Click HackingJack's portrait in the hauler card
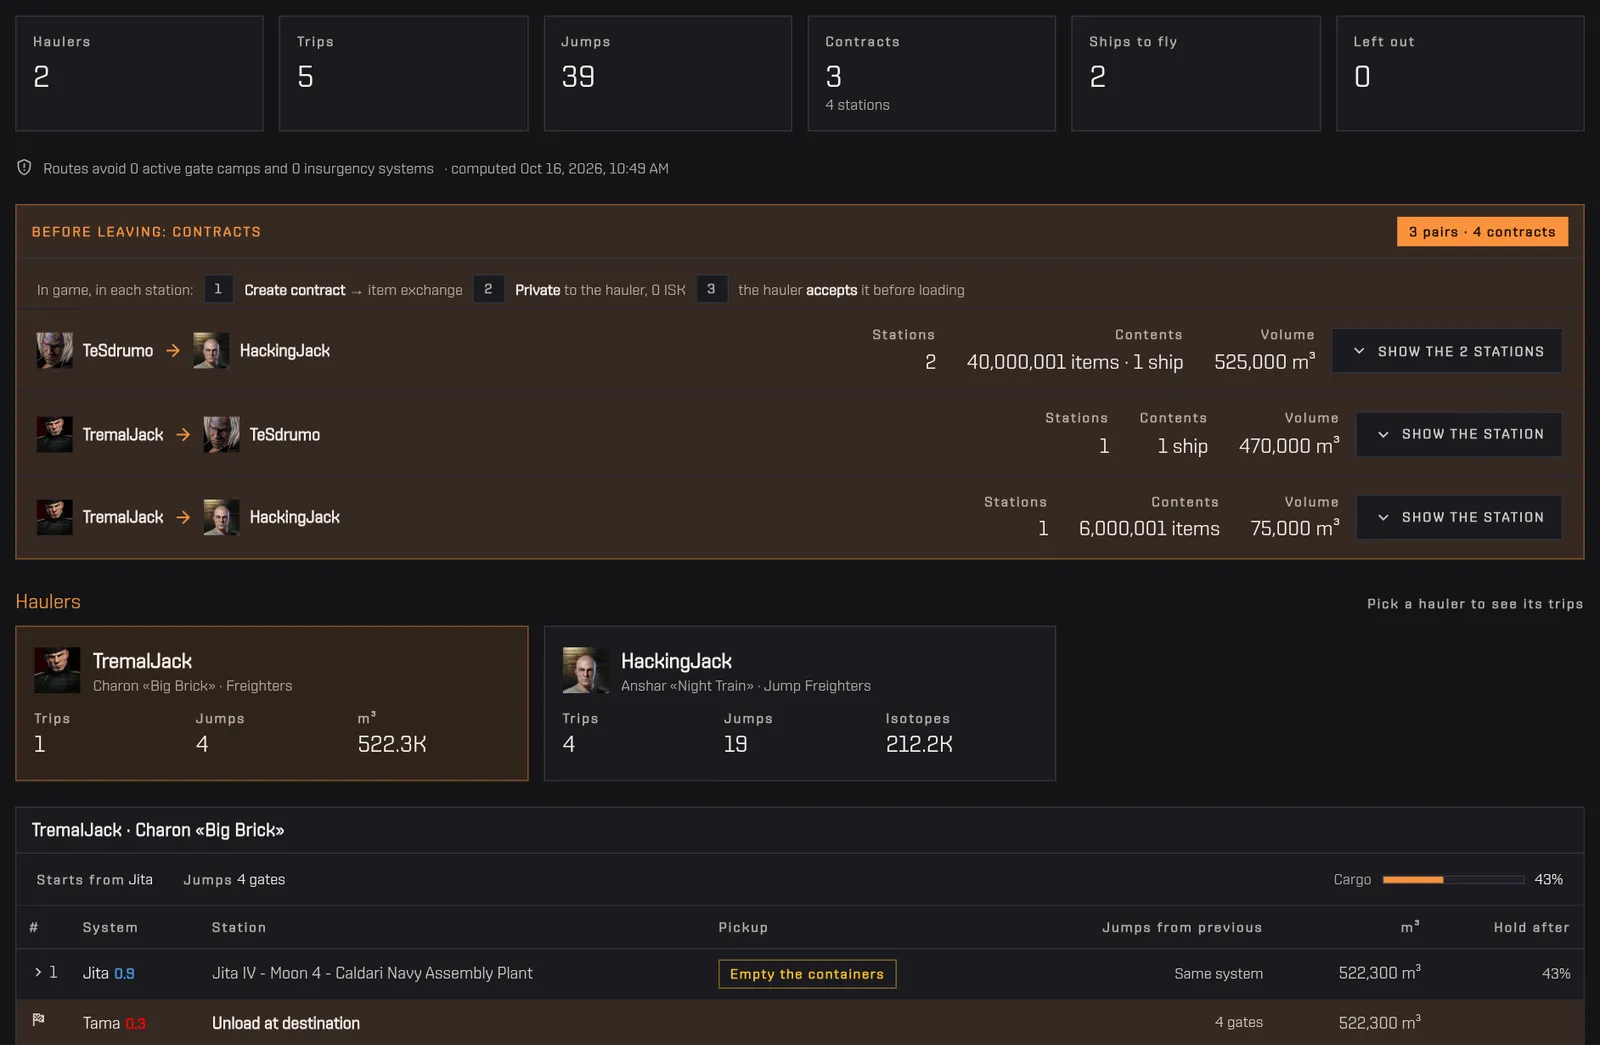Image resolution: width=1600 pixels, height=1045 pixels. tap(585, 670)
